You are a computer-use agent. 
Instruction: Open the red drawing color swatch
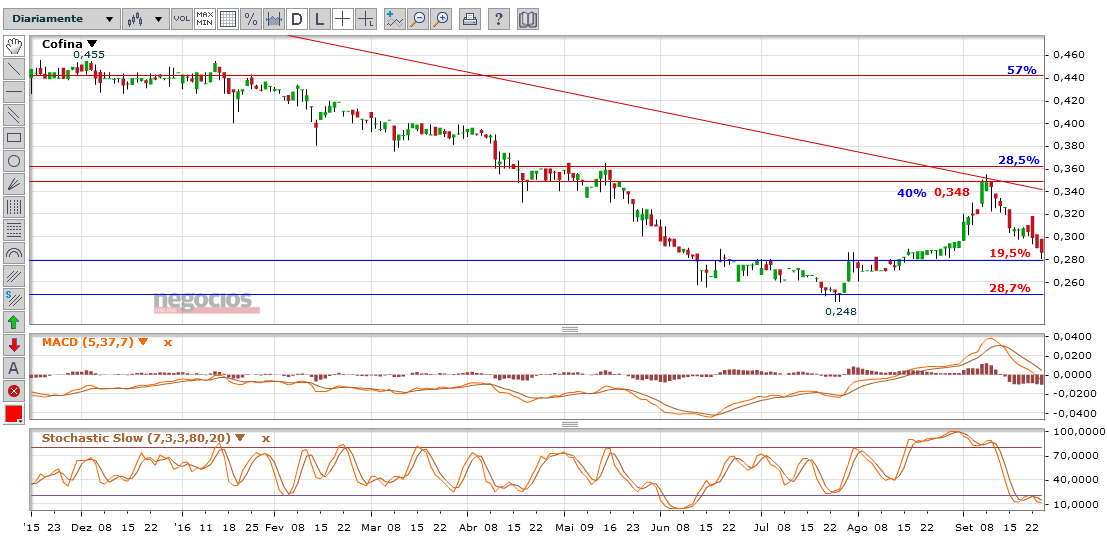(x=14, y=414)
